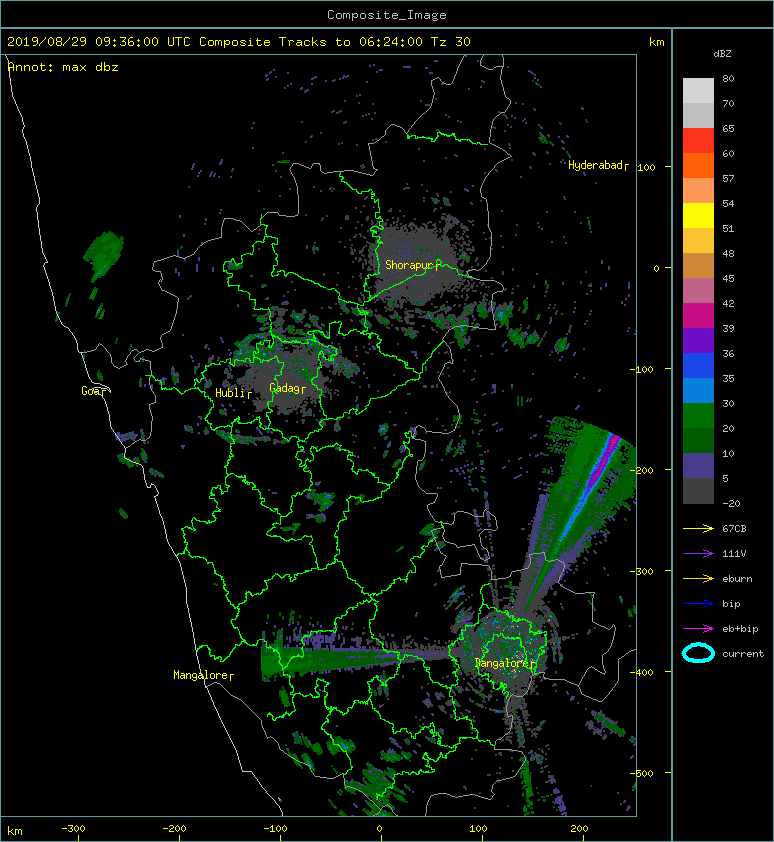Click the 200 tick on the horizontal axis
The image size is (774, 842).
(x=579, y=829)
